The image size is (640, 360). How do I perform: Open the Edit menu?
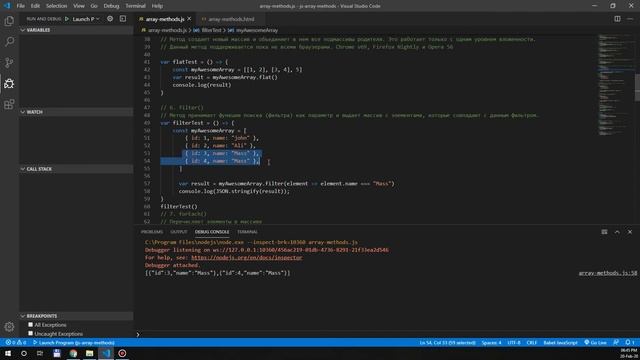click(36, 6)
